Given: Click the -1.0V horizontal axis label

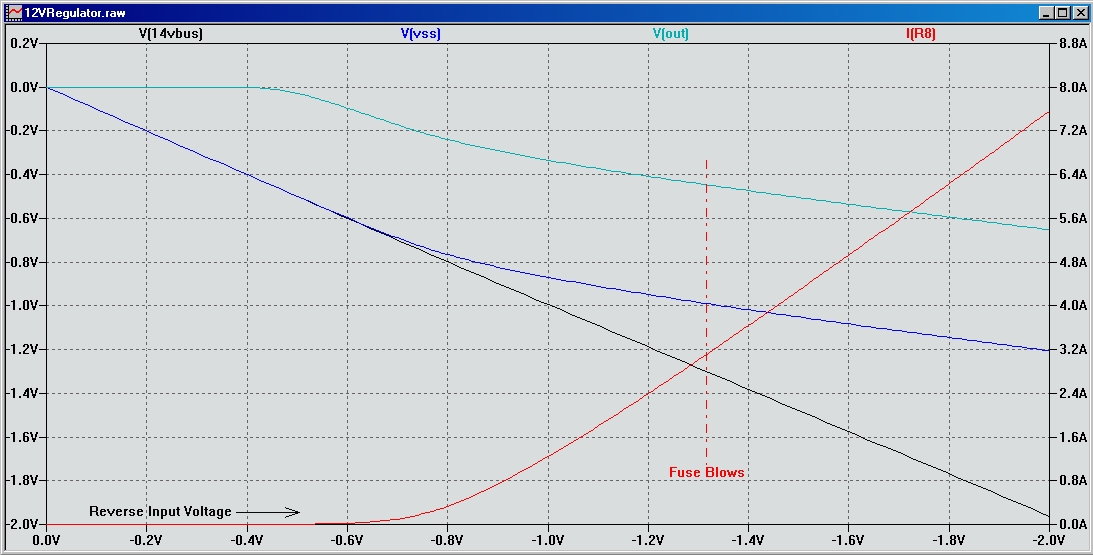Looking at the screenshot, I should pos(548,540).
